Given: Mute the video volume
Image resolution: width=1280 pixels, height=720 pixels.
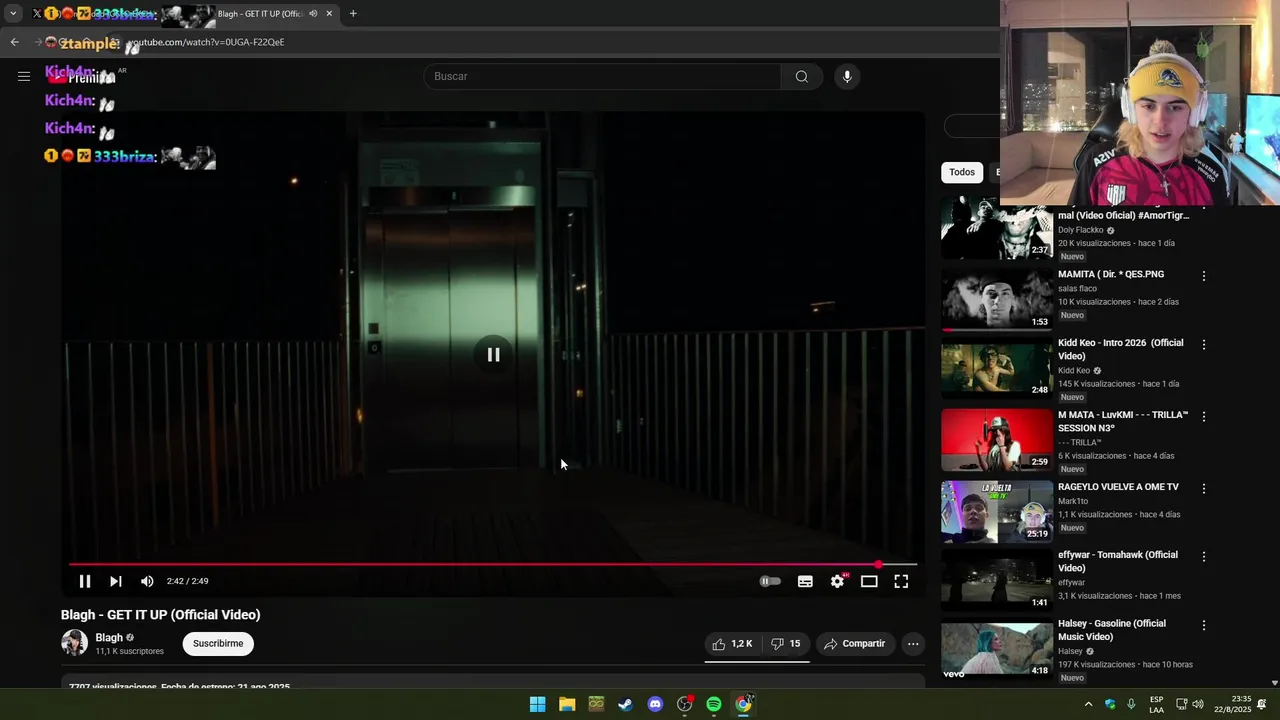Looking at the screenshot, I should pos(147,581).
